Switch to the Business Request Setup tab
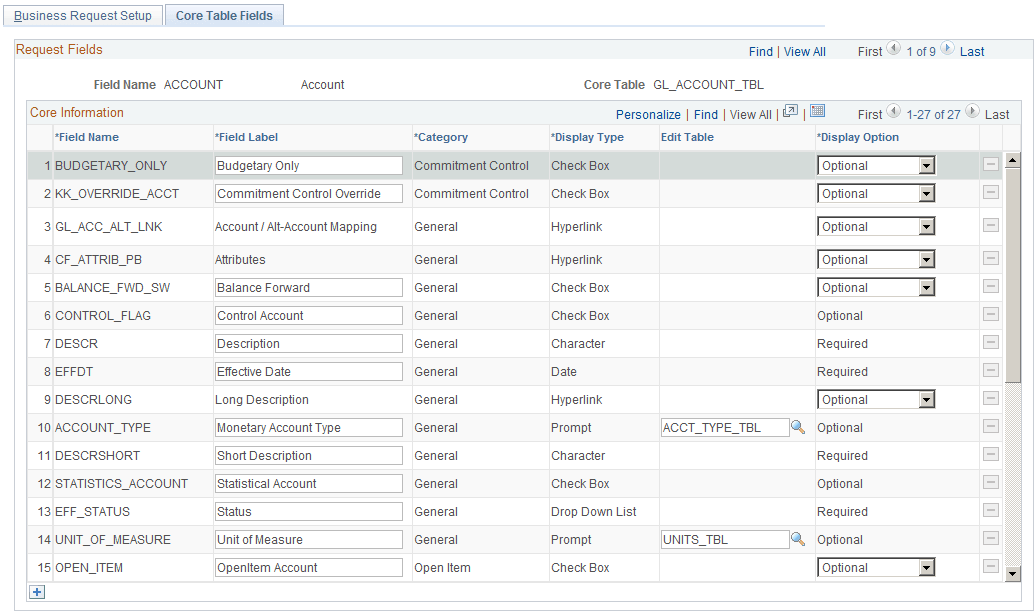This screenshot has height=611, width=1034. click(83, 15)
